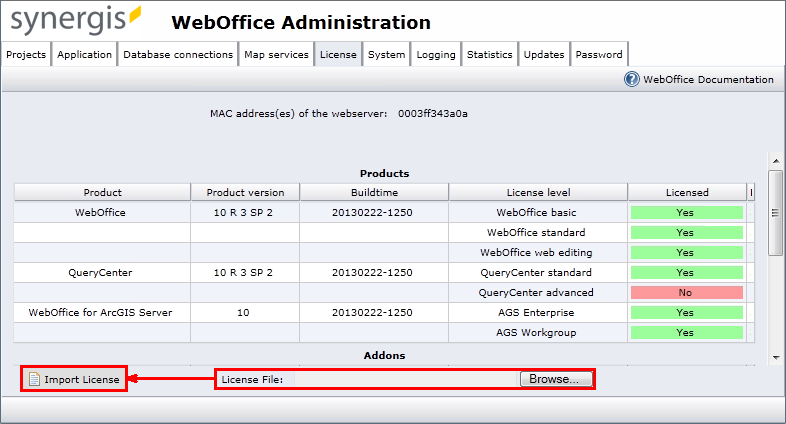Image resolution: width=786 pixels, height=424 pixels.
Task: Open the WebOffice Documentation link
Action: pos(708,79)
